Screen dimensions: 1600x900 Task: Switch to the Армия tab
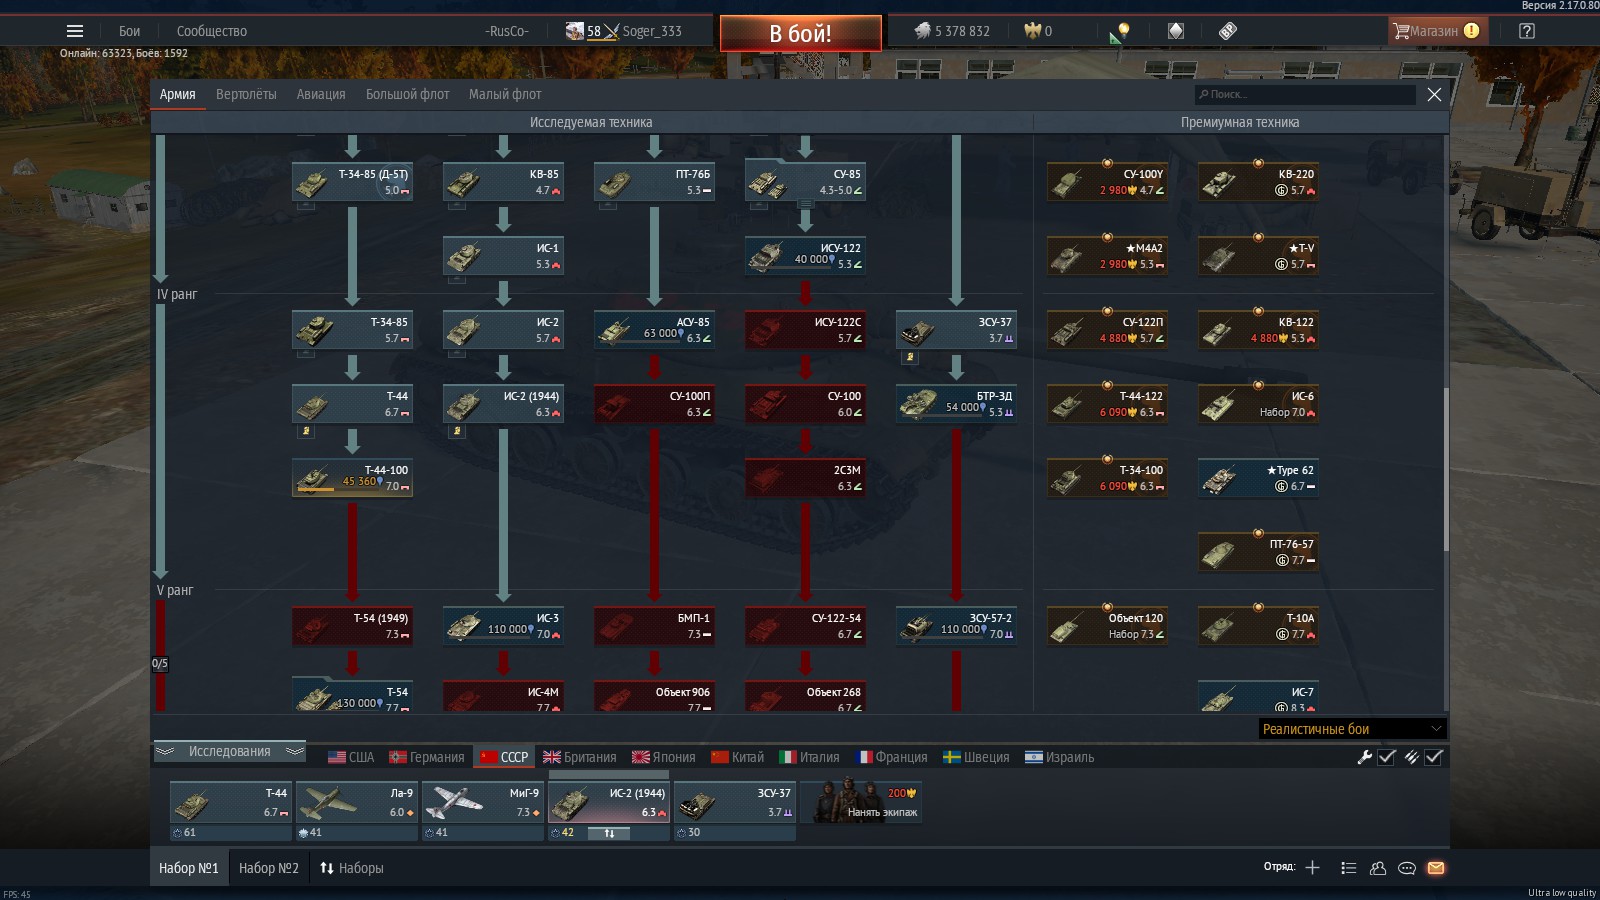point(178,94)
